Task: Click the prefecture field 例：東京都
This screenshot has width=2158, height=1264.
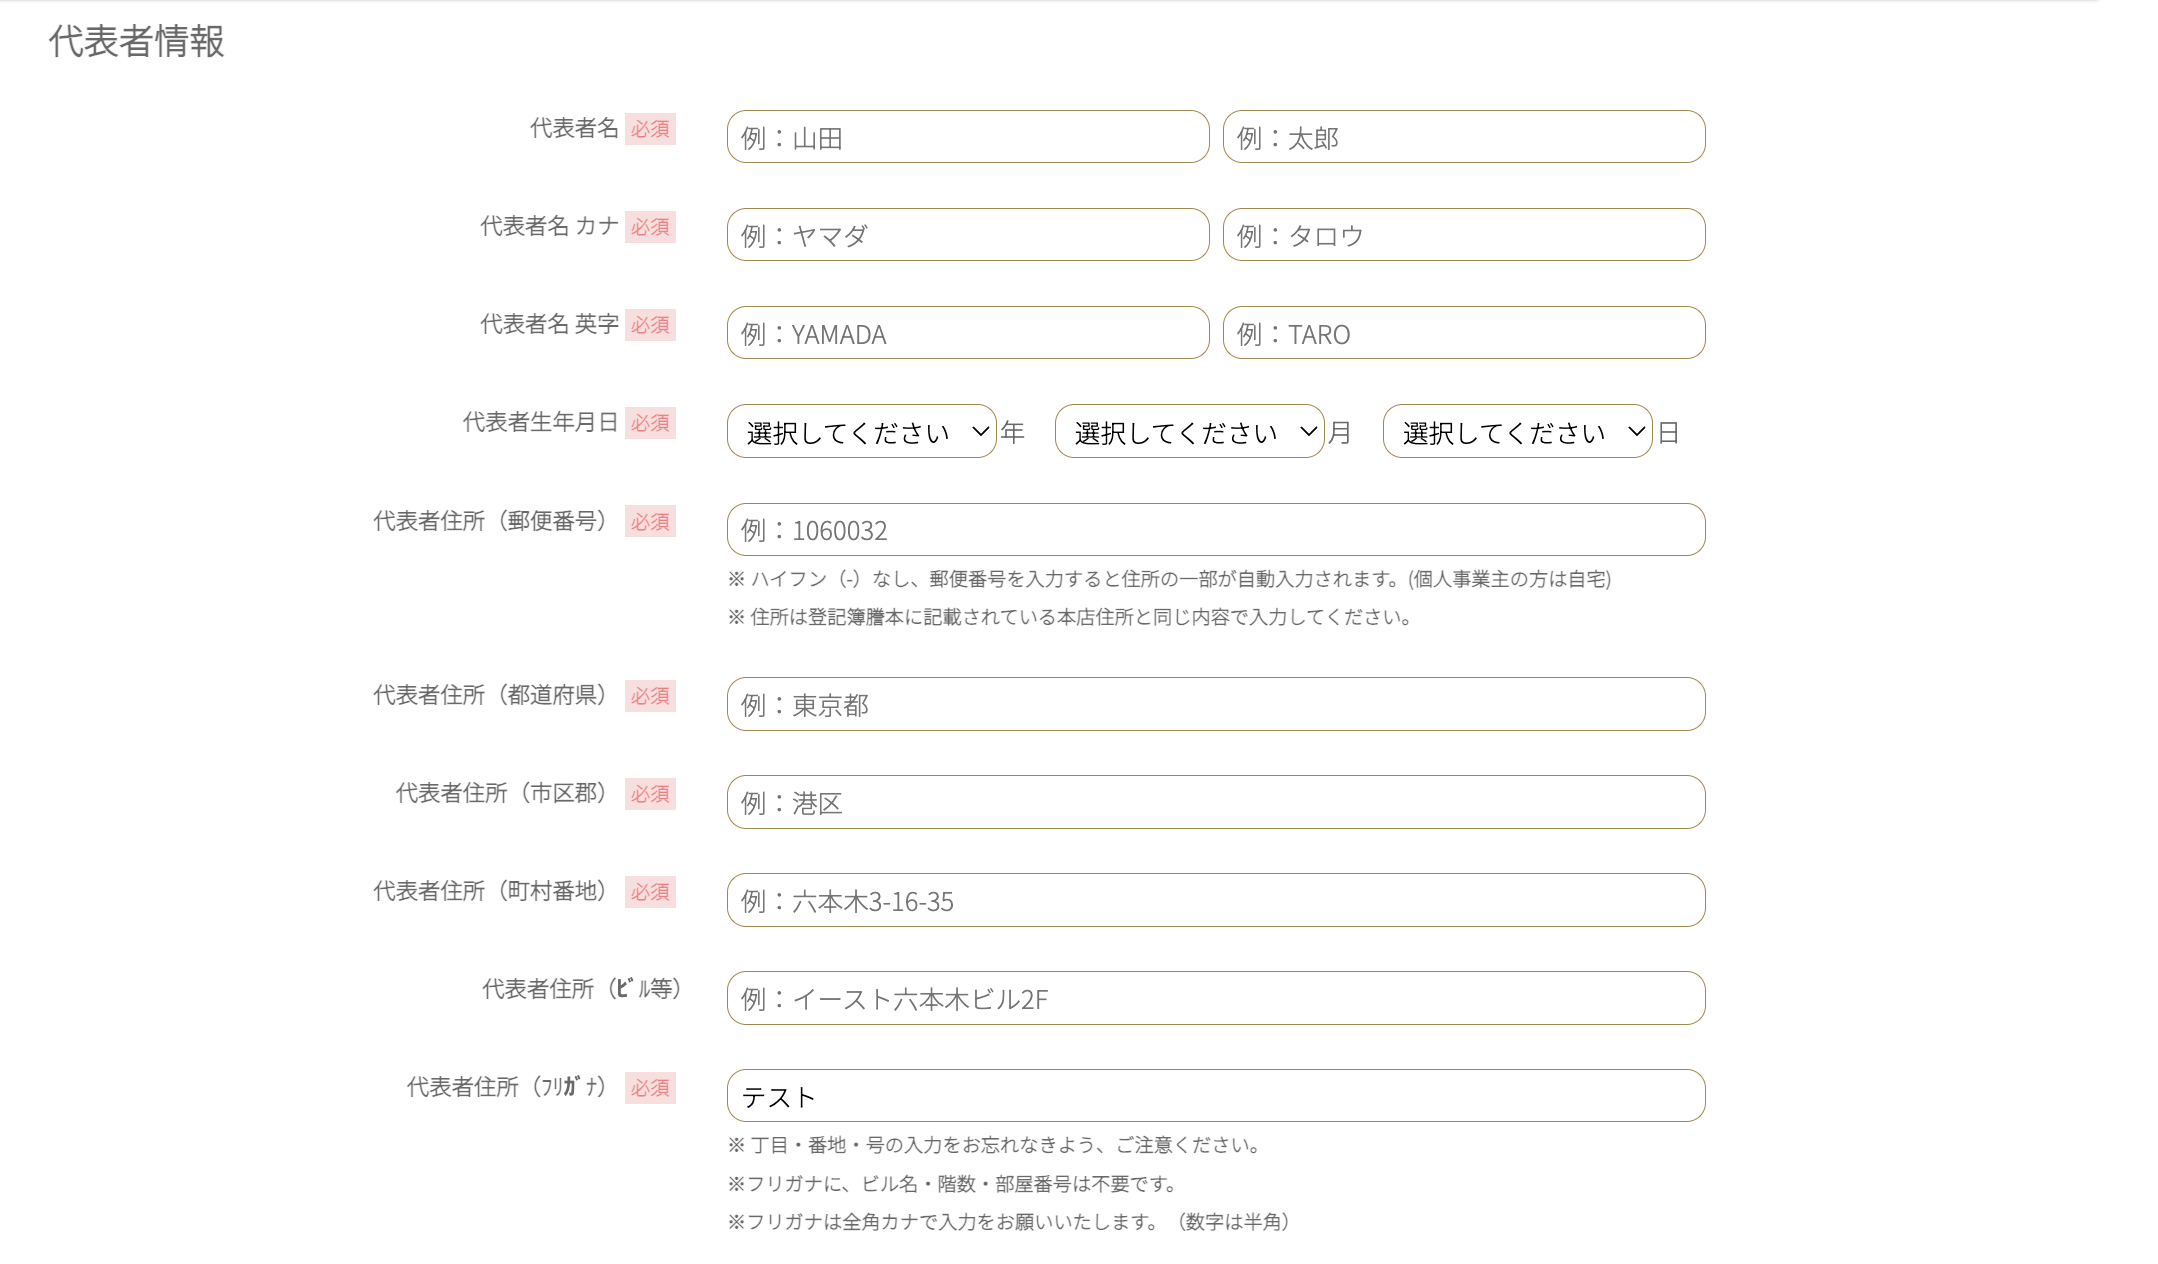Action: [x=1216, y=704]
